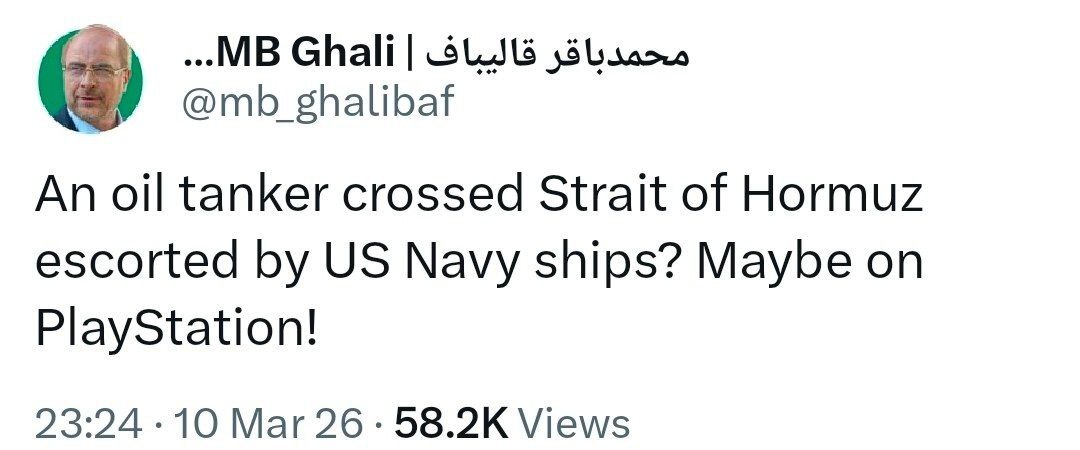Click the dot separator before the date
1080x450 pixels.
click(x=158, y=423)
